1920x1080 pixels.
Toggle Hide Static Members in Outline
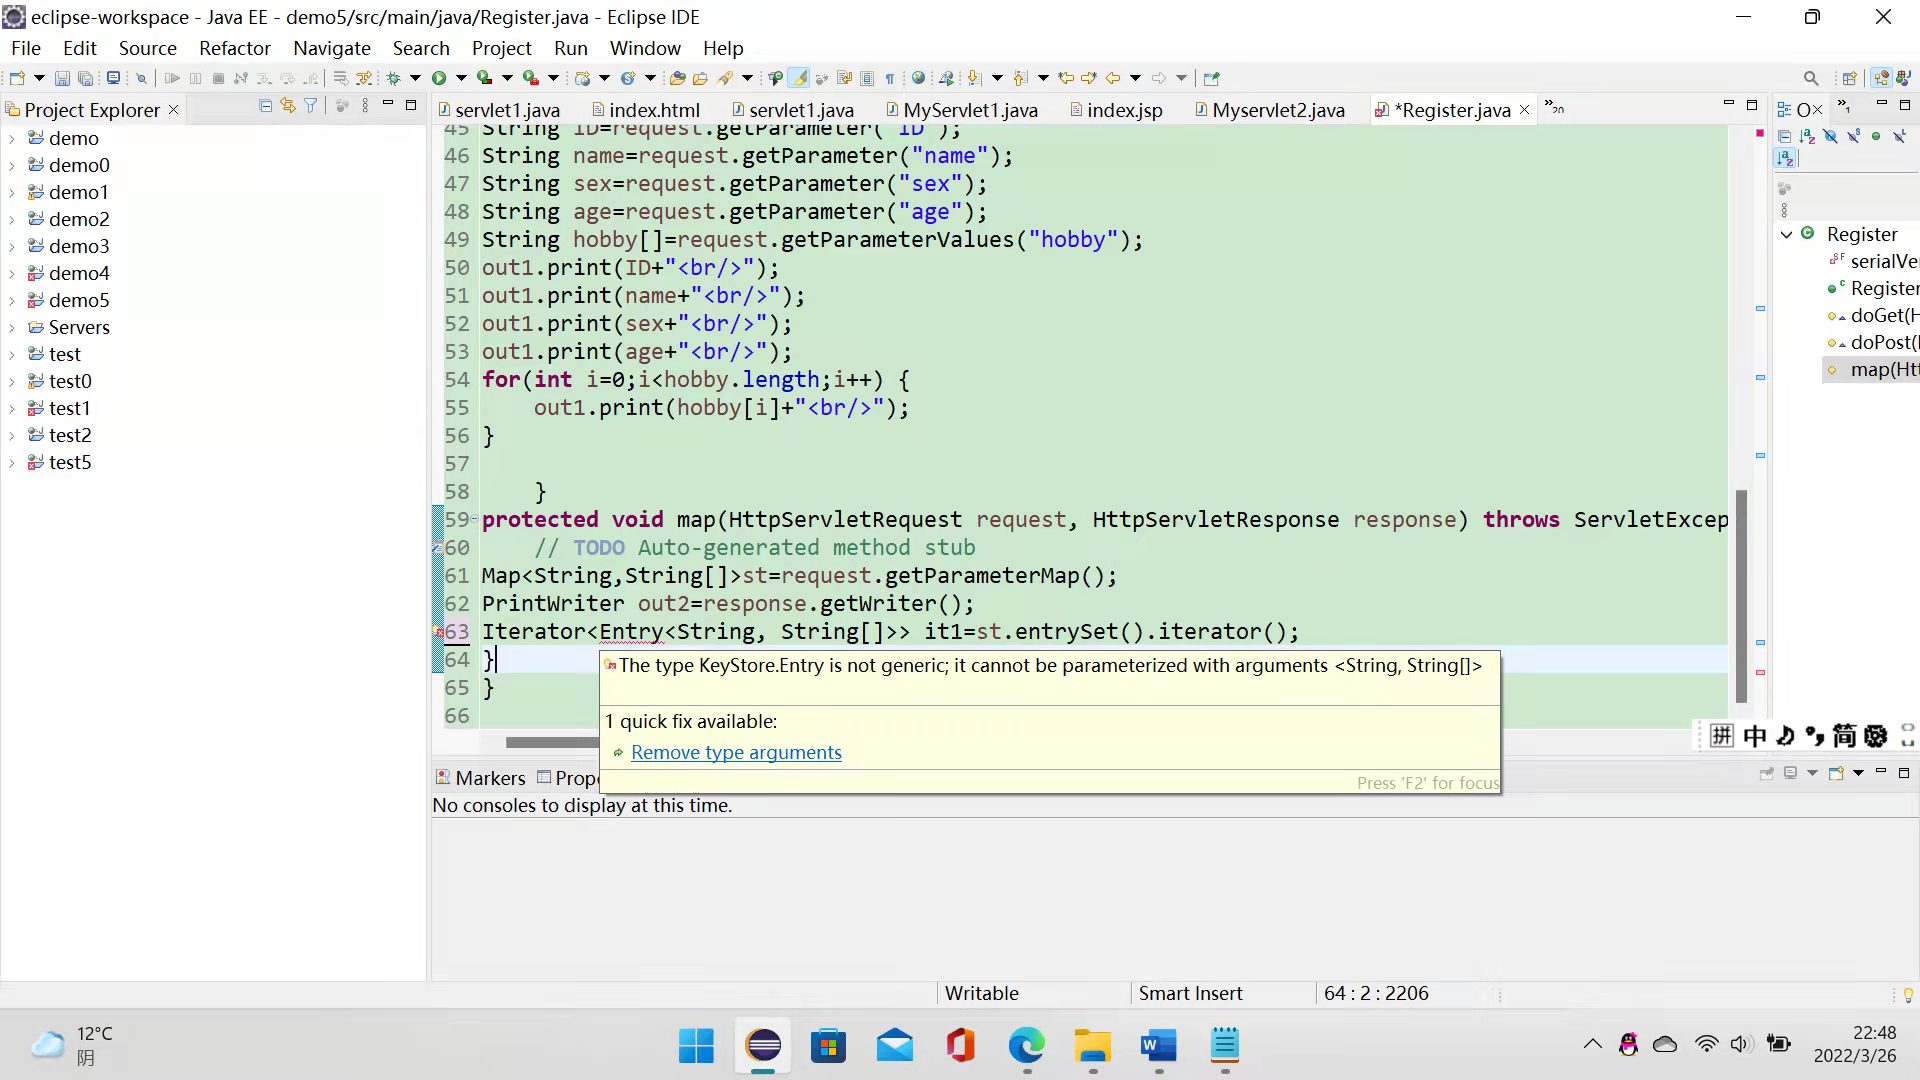coord(1854,137)
